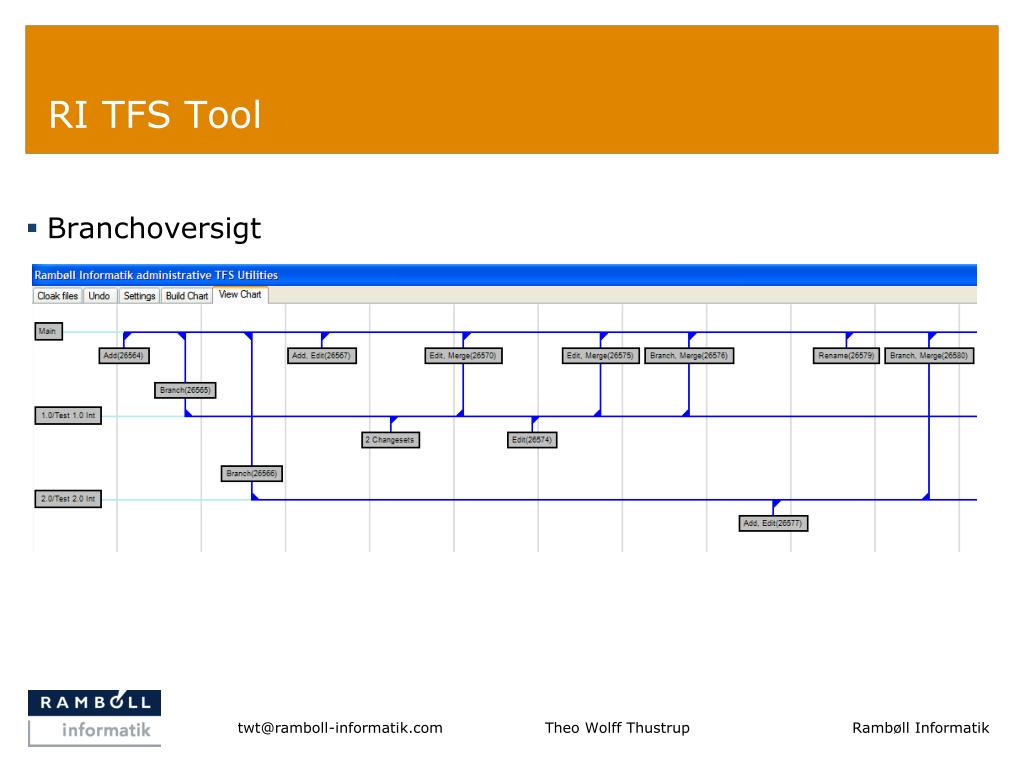This screenshot has height=768, width=1024.
Task: Click the 2.0/Test 2.0 Int branch label
Action: [68, 499]
